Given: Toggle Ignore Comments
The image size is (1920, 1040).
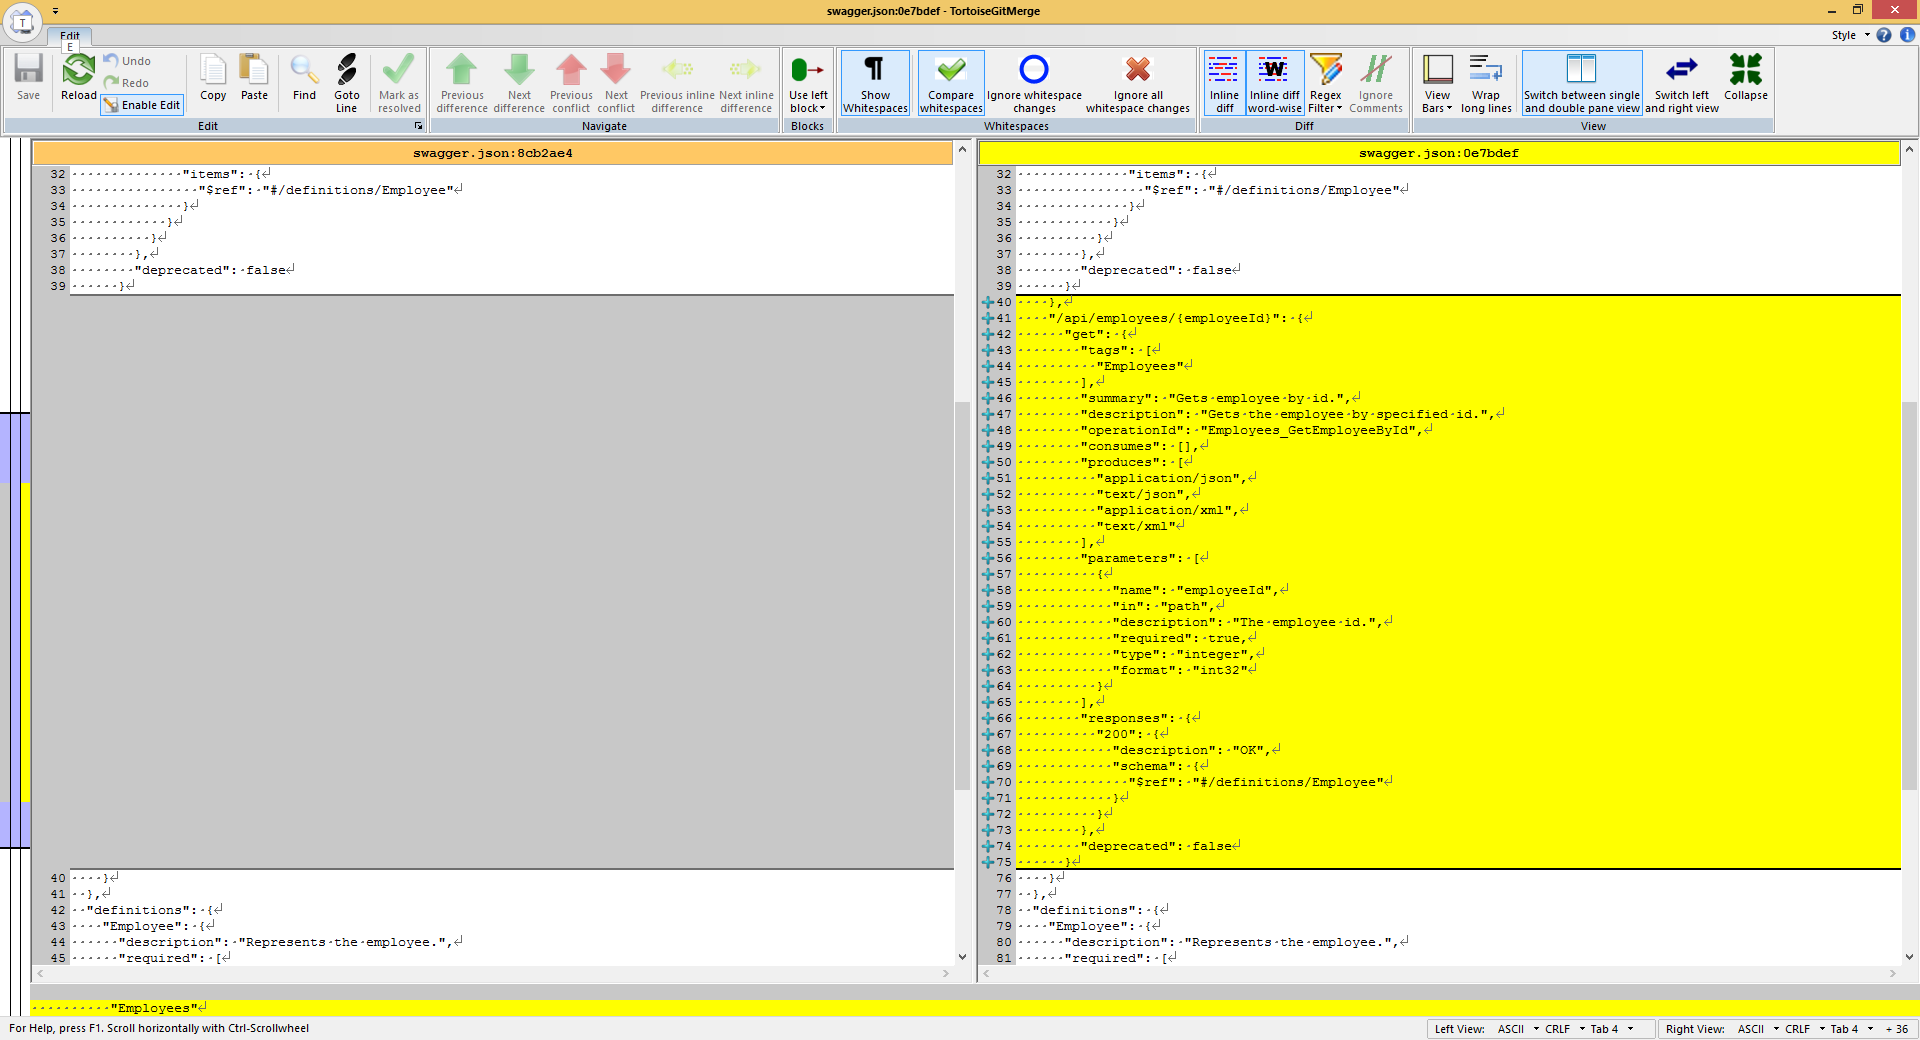Looking at the screenshot, I should (1376, 83).
